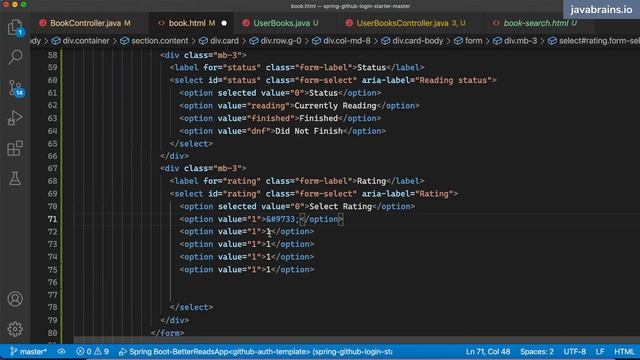Change encoding via UTF-8
The width and height of the screenshot is (640, 360).
point(575,351)
